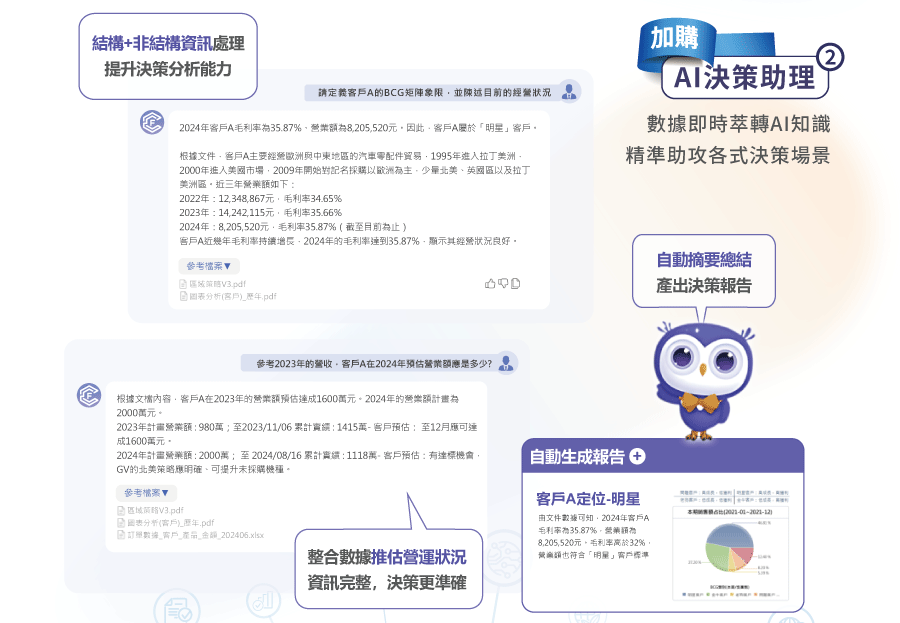Click the line starting 2024年計畫營業額

pos(298,455)
